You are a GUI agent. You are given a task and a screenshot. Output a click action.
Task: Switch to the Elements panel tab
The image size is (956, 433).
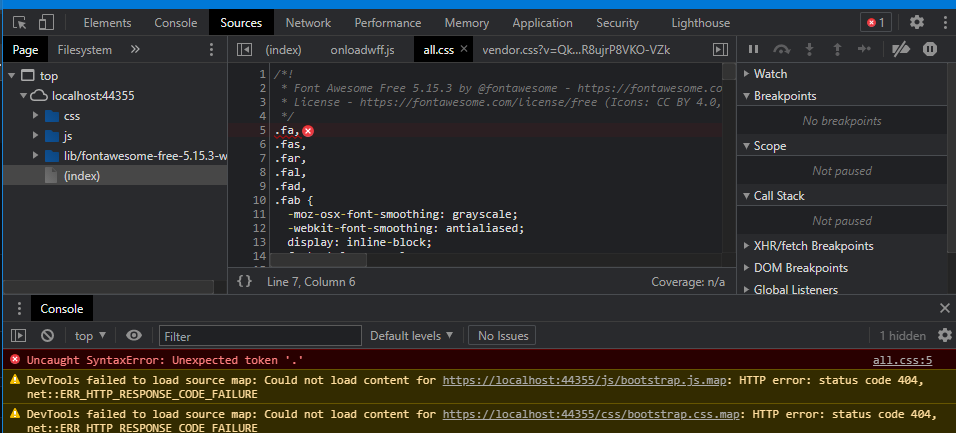coord(107,23)
